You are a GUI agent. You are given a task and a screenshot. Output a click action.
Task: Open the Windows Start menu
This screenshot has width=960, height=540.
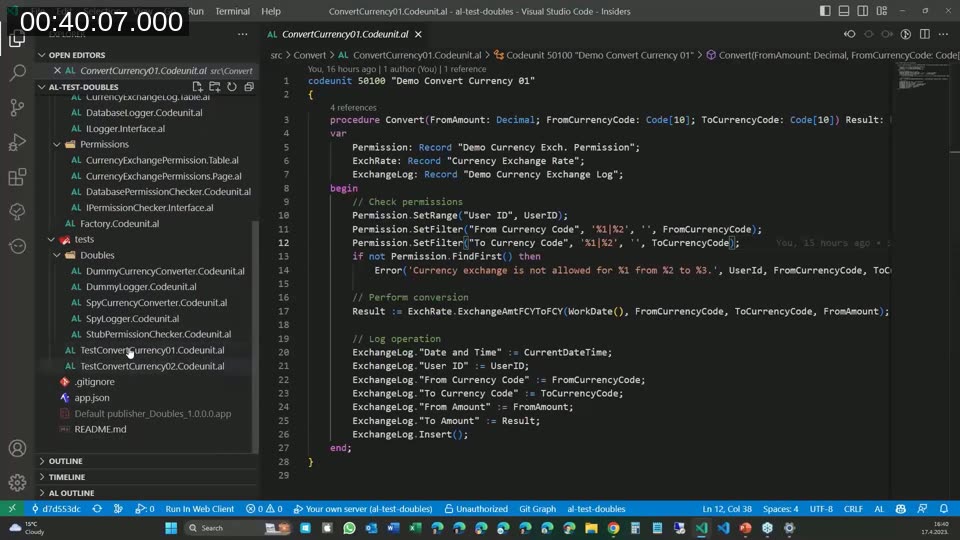171,528
